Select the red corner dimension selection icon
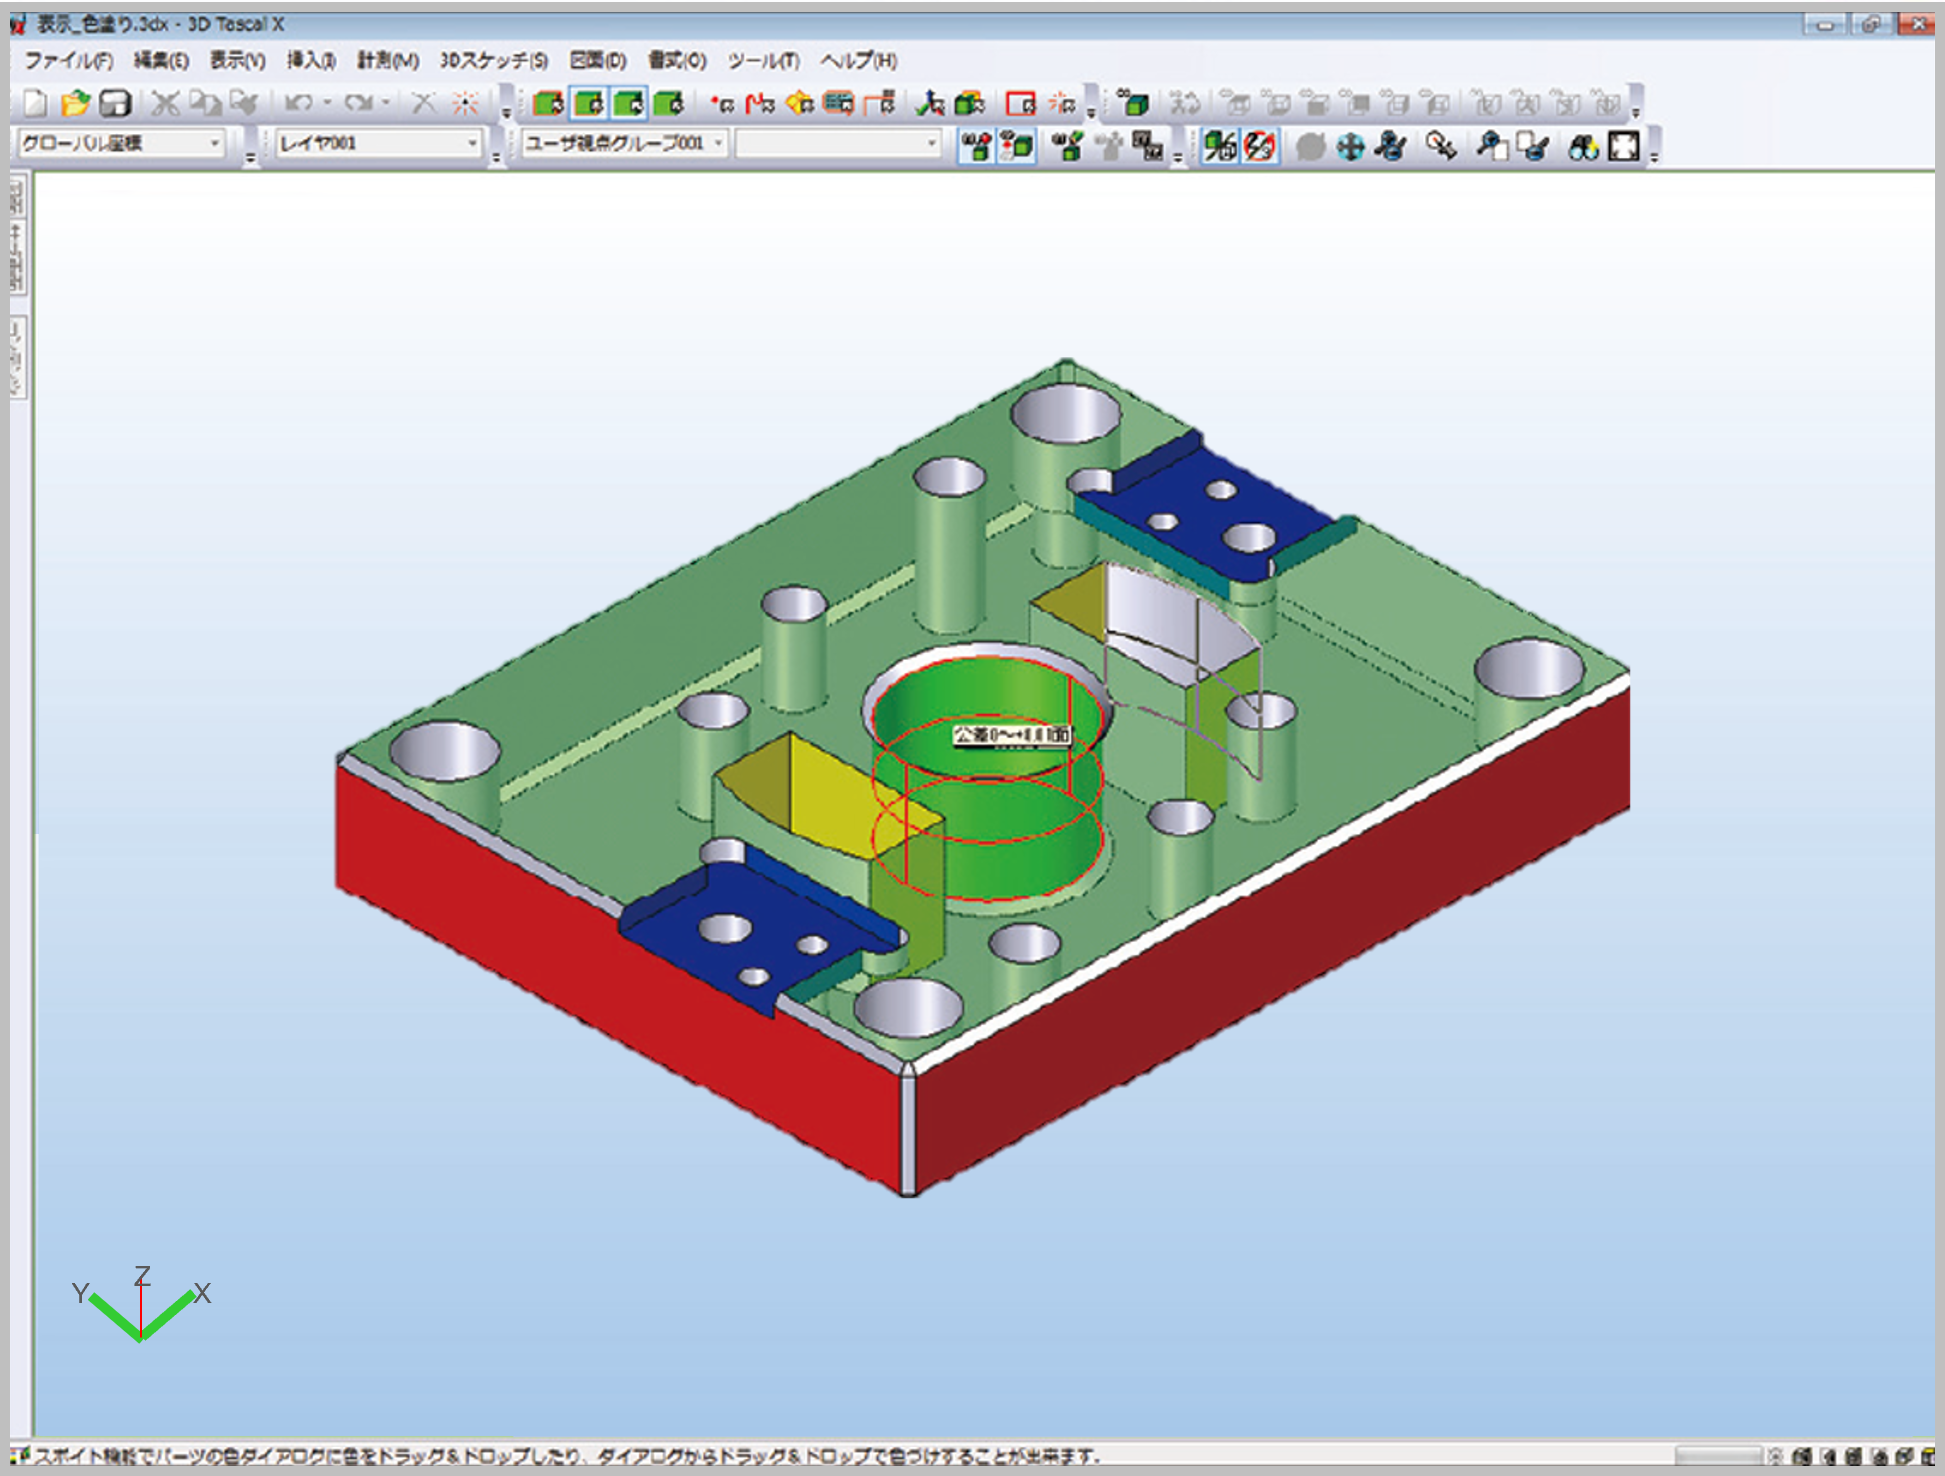The width and height of the screenshot is (1945, 1476). [880, 103]
